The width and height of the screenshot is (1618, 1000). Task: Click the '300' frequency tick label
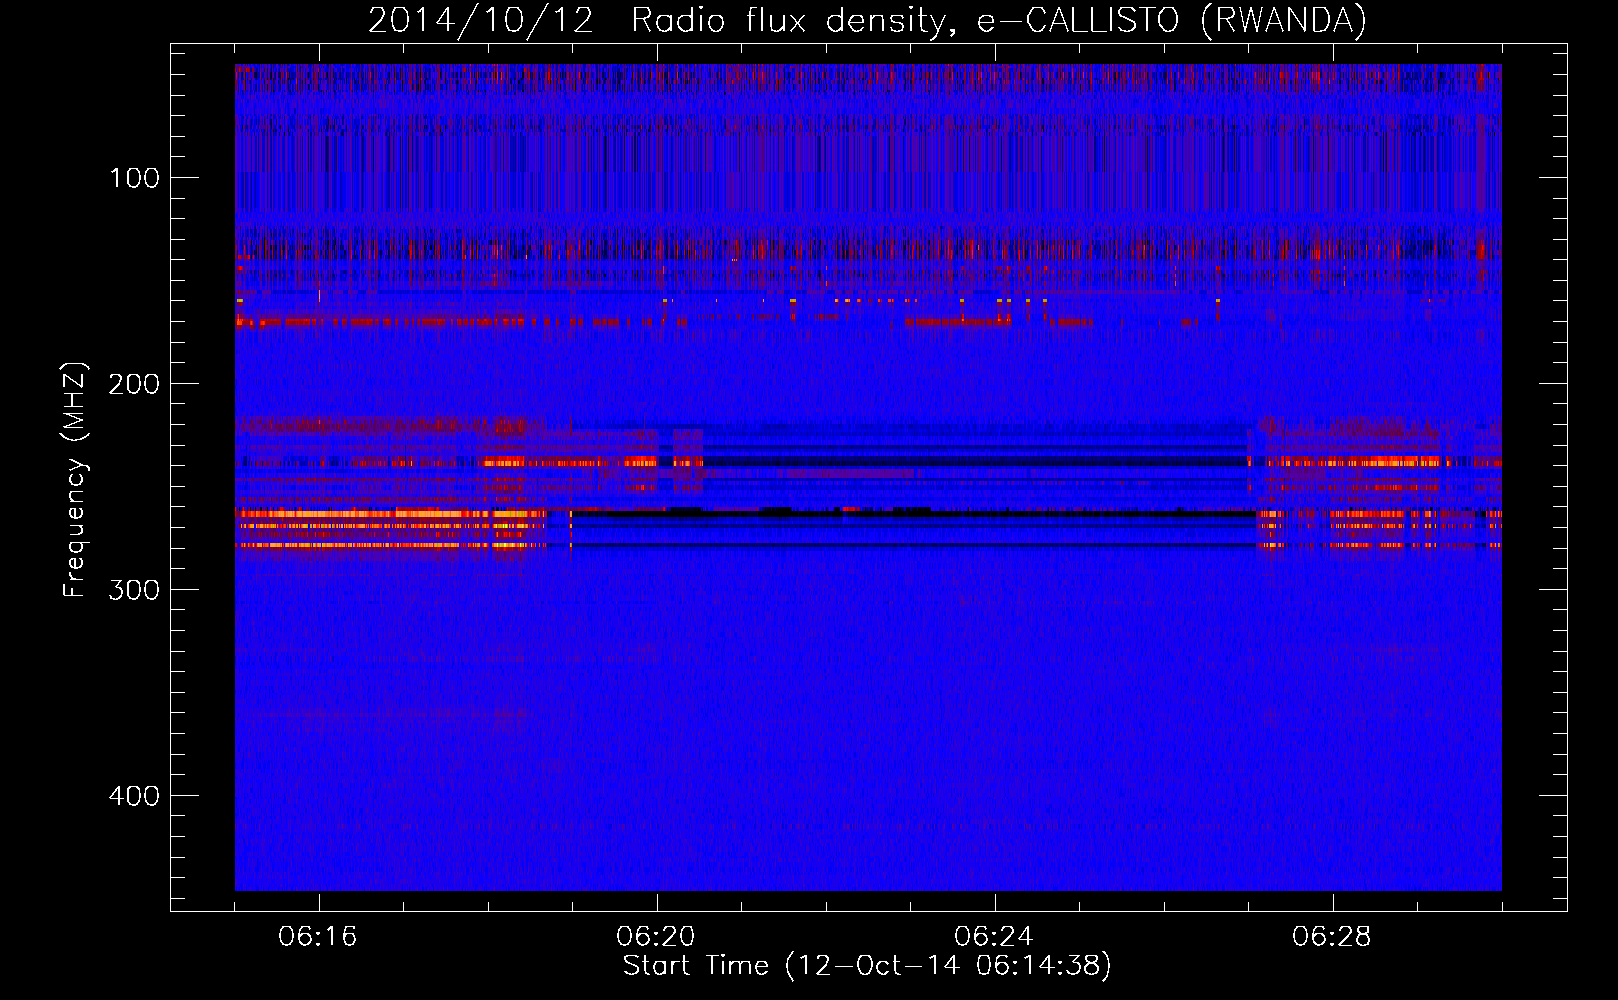point(134,590)
